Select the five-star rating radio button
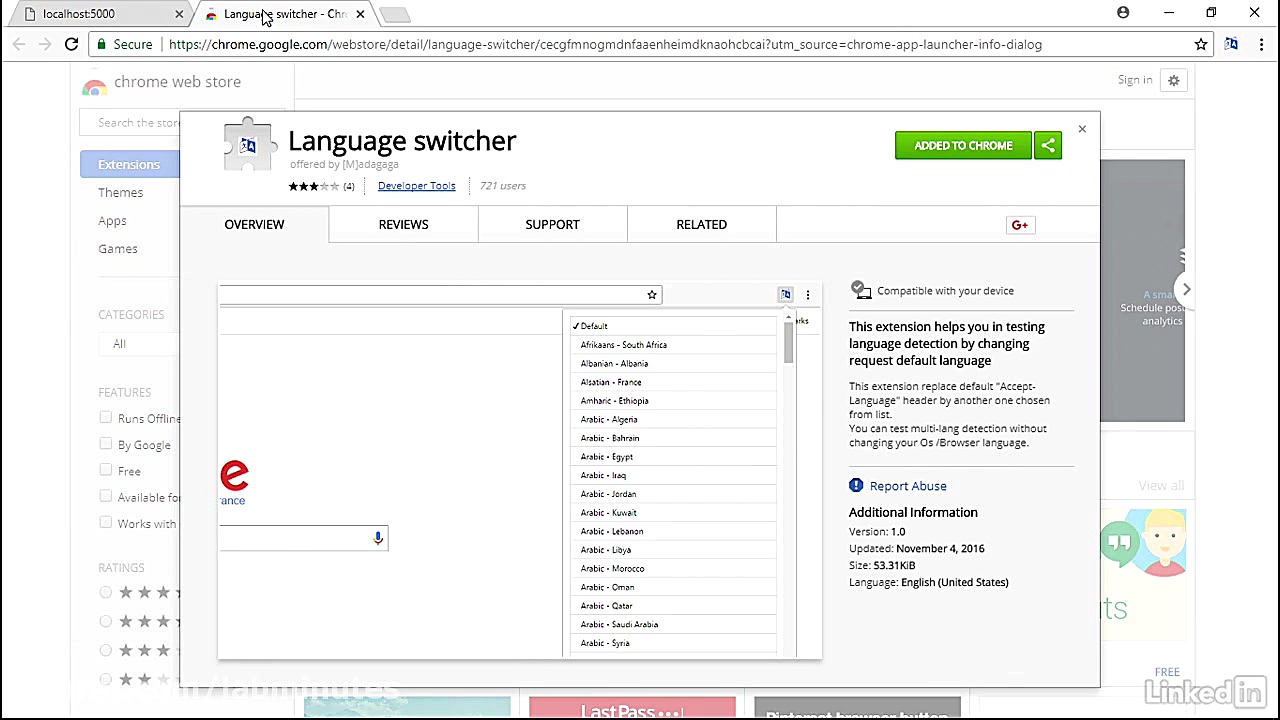1280x720 pixels. coord(106,592)
